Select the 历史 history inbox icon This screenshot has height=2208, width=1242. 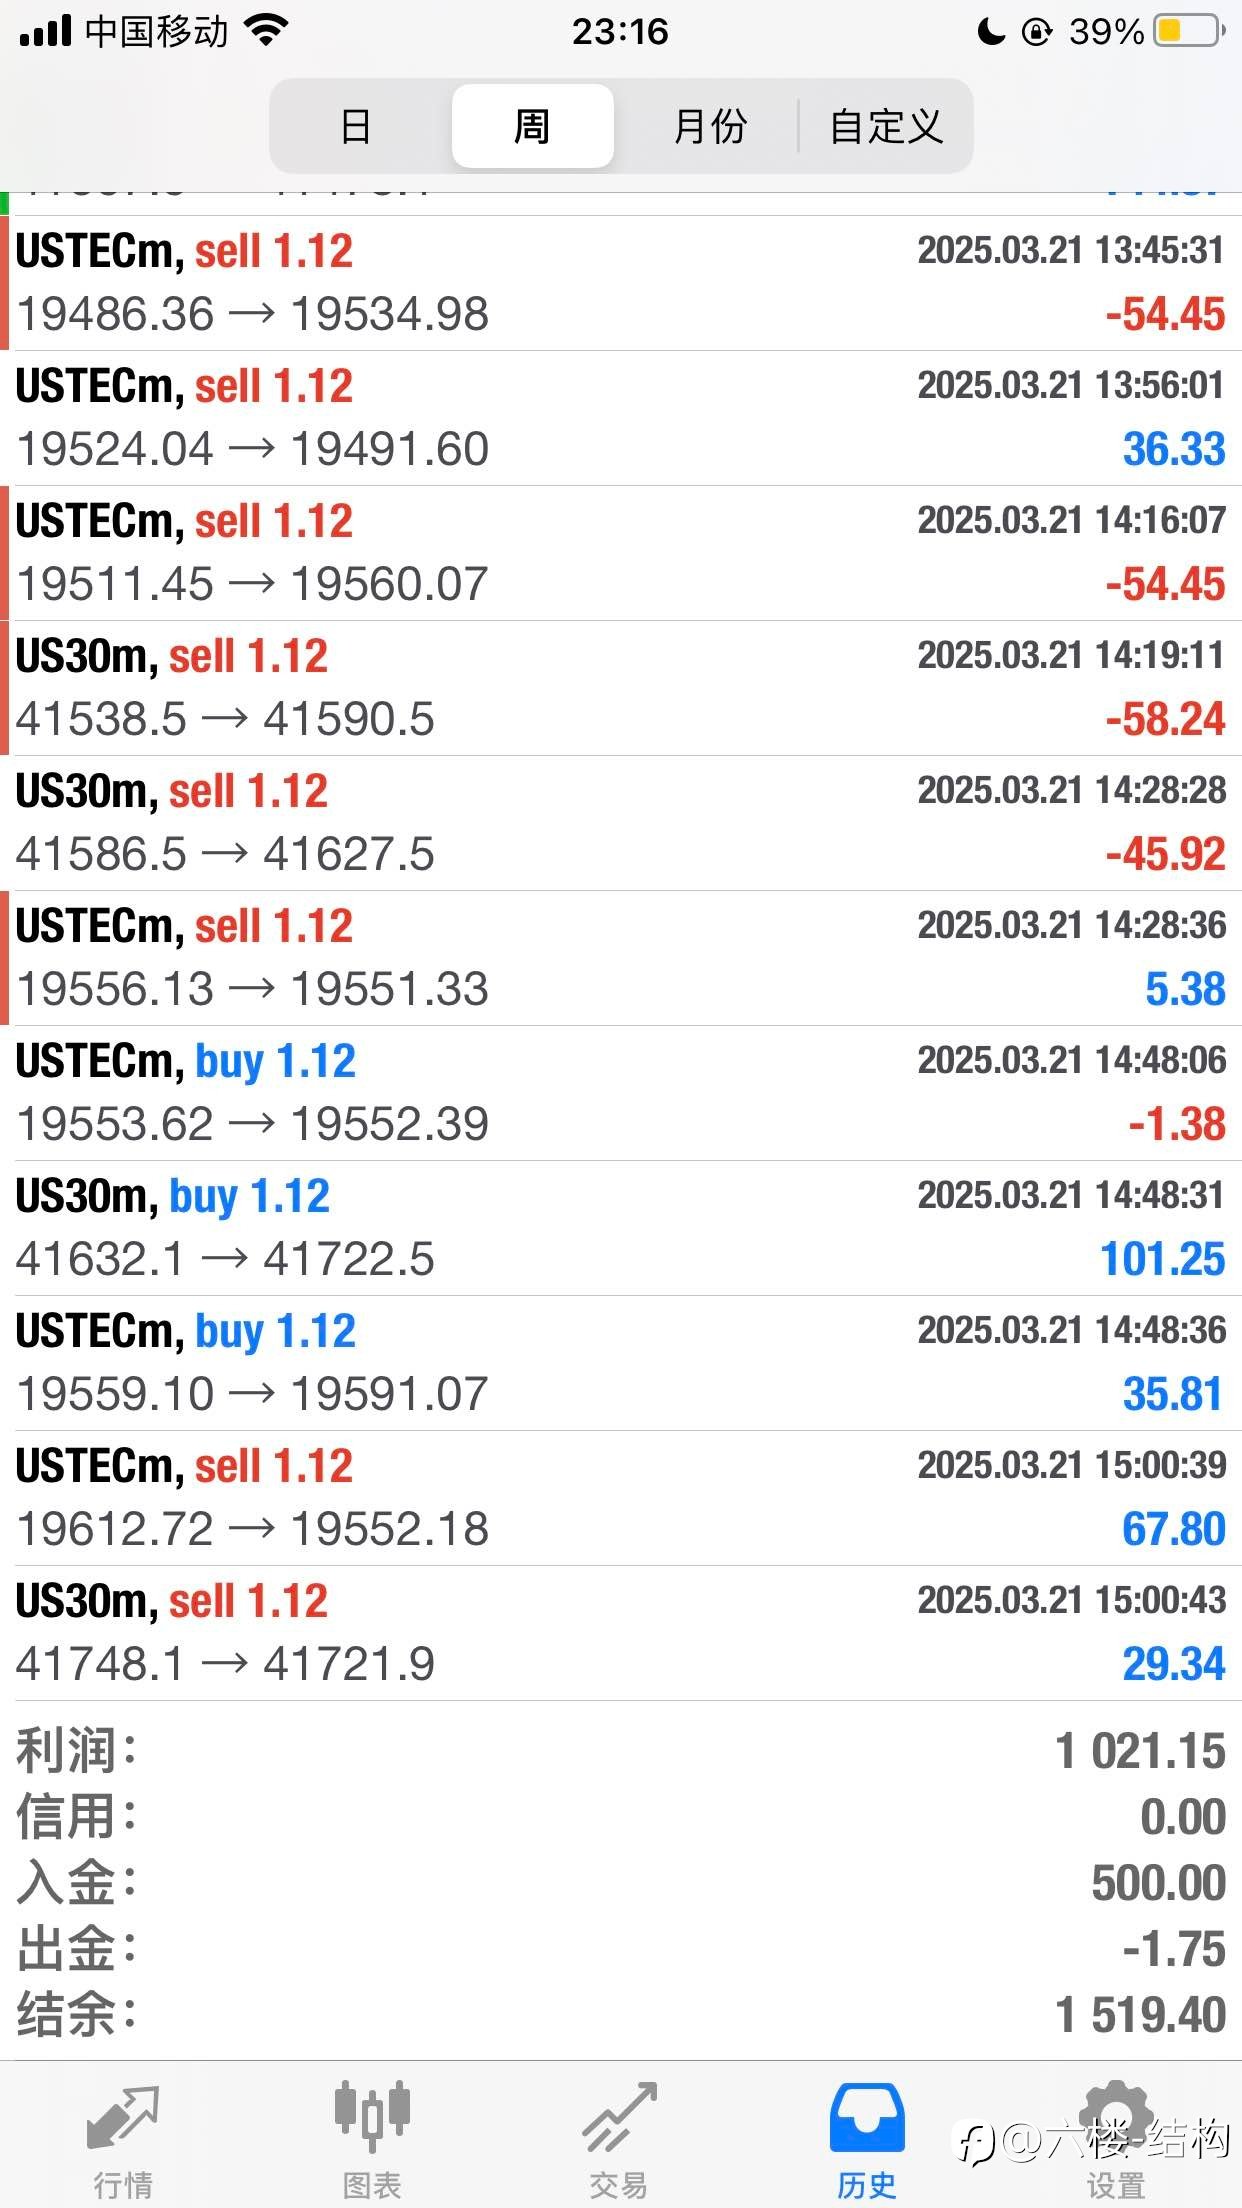[867, 2118]
